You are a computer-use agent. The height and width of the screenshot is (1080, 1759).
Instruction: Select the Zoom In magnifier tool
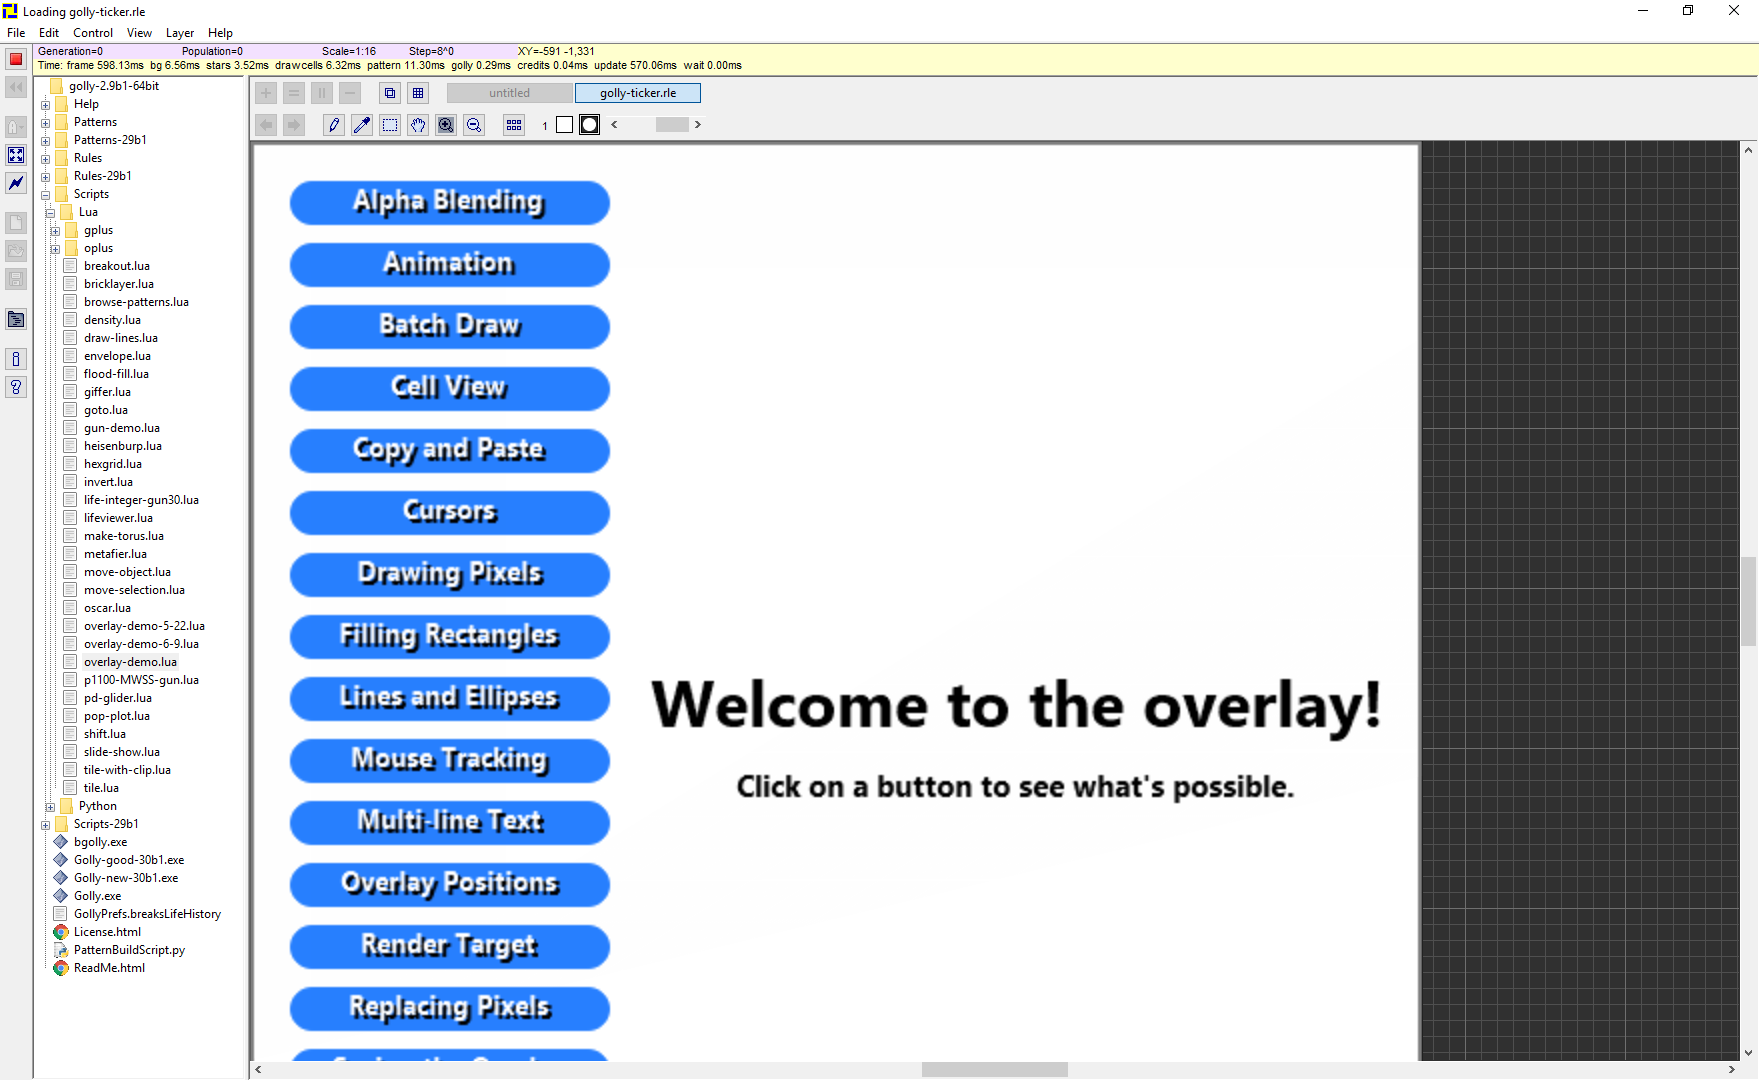point(446,125)
